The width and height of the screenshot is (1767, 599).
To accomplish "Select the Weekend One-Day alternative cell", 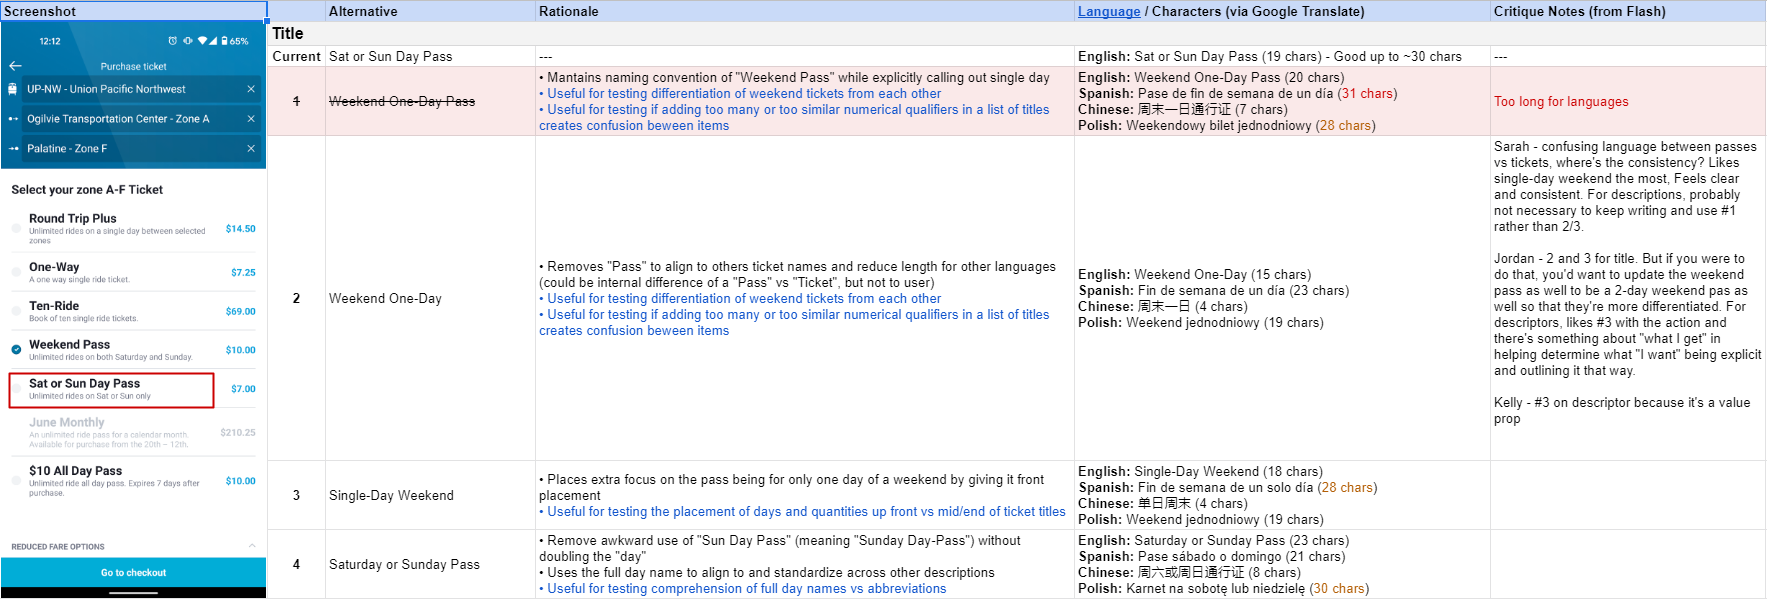I will click(x=430, y=298).
